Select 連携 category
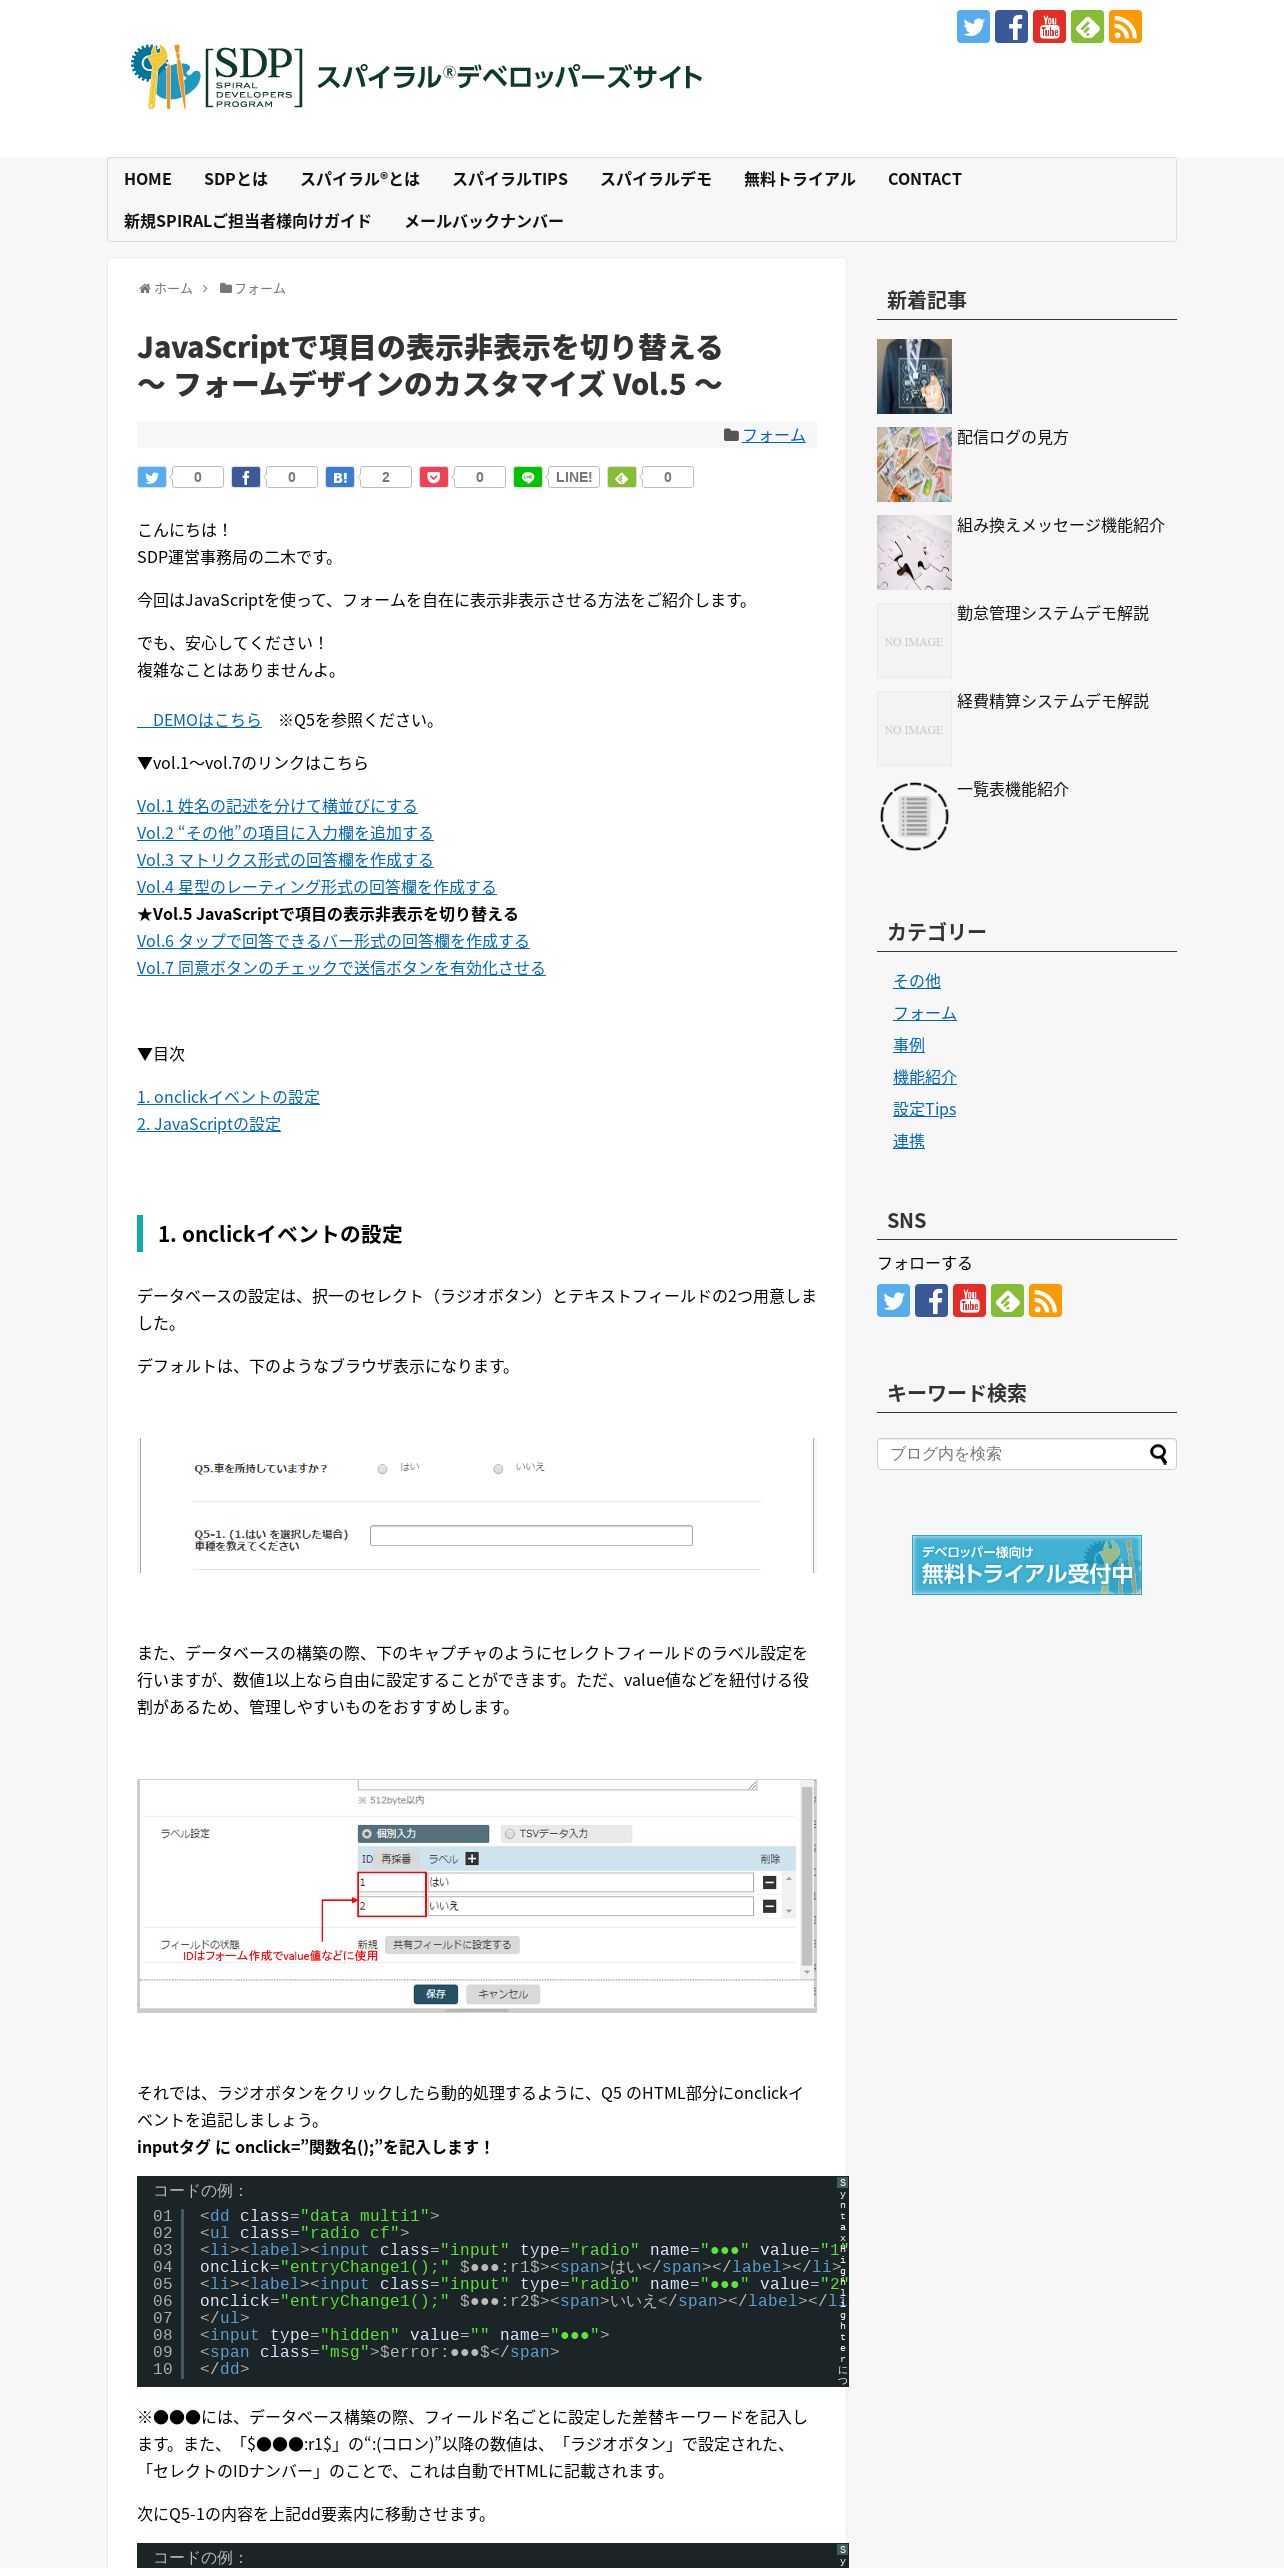Screen dimensions: 1284x2568 click(x=909, y=1141)
